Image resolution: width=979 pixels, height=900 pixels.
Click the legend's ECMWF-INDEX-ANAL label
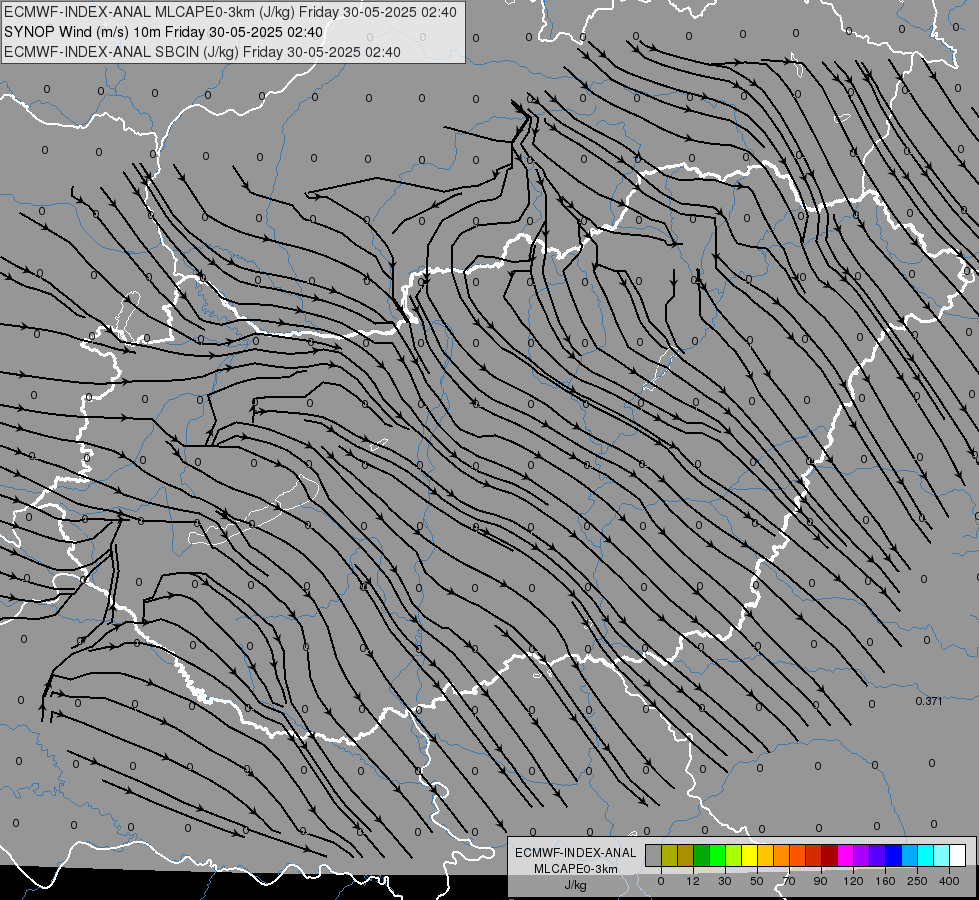click(576, 853)
